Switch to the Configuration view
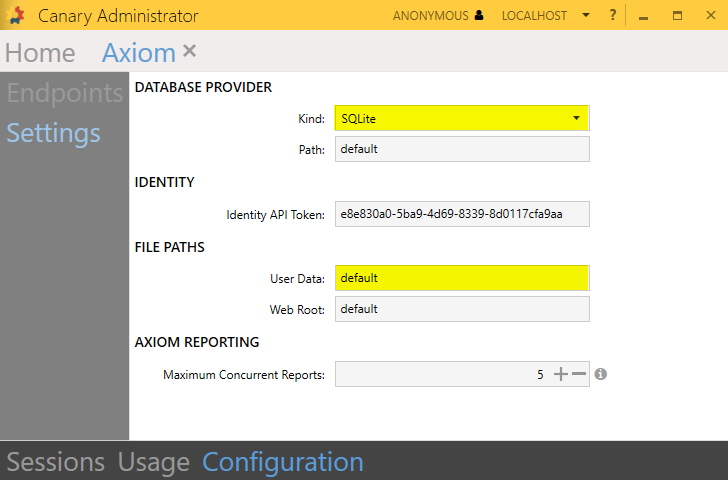 283,462
